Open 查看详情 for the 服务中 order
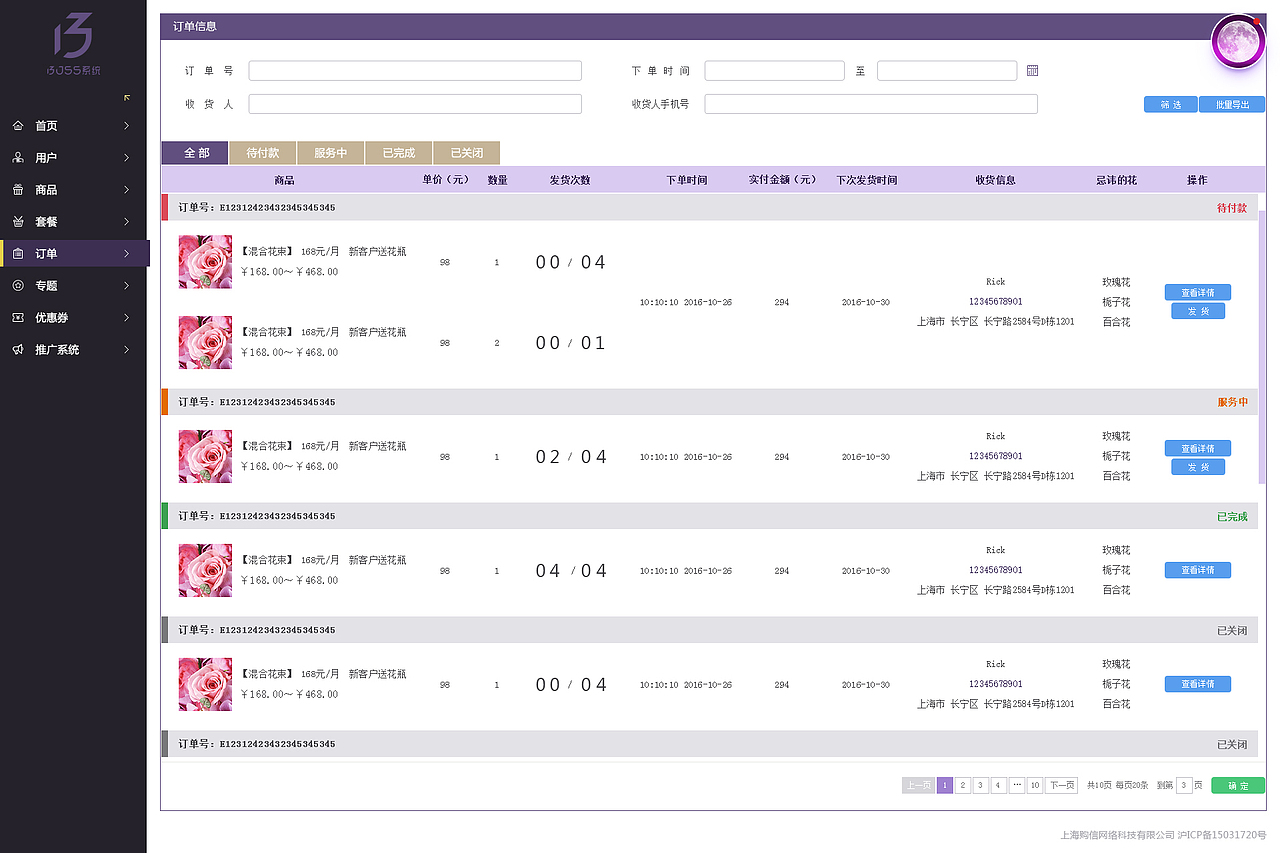Image resolution: width=1280 pixels, height=853 pixels. pos(1197,448)
